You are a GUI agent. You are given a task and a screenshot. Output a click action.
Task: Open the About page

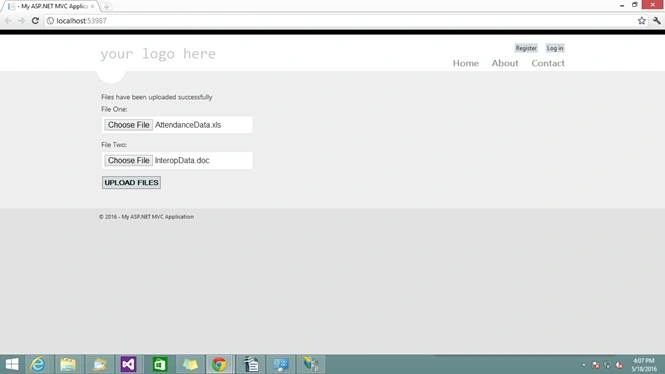click(x=505, y=63)
